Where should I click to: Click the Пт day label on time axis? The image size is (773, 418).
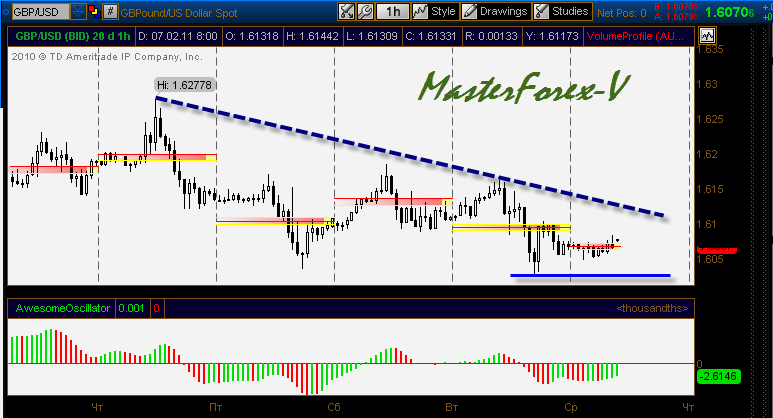click(x=215, y=407)
